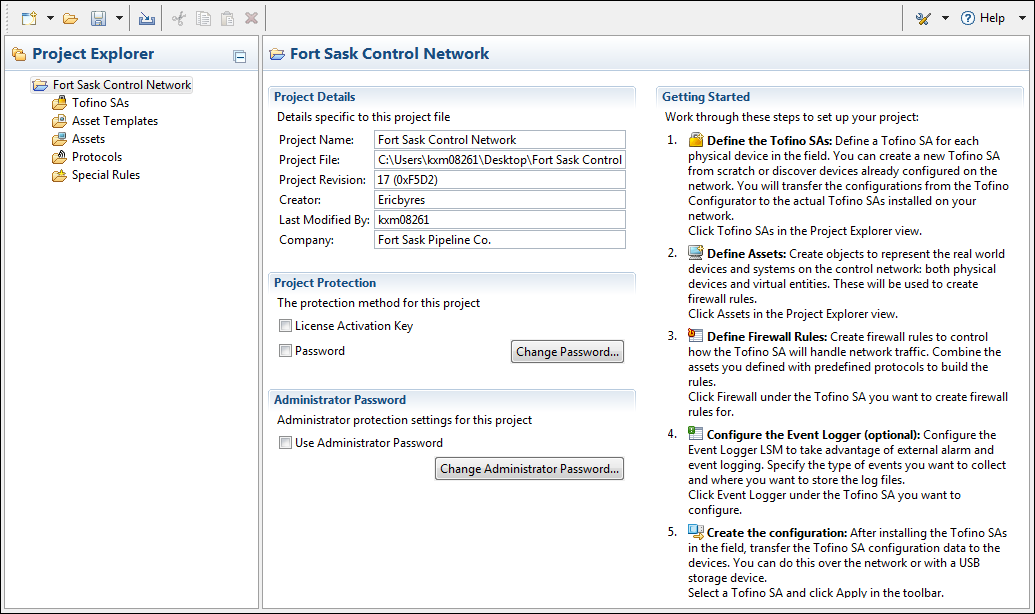Click the Project Name input field
Image resolution: width=1035 pixels, height=614 pixels.
(x=500, y=140)
